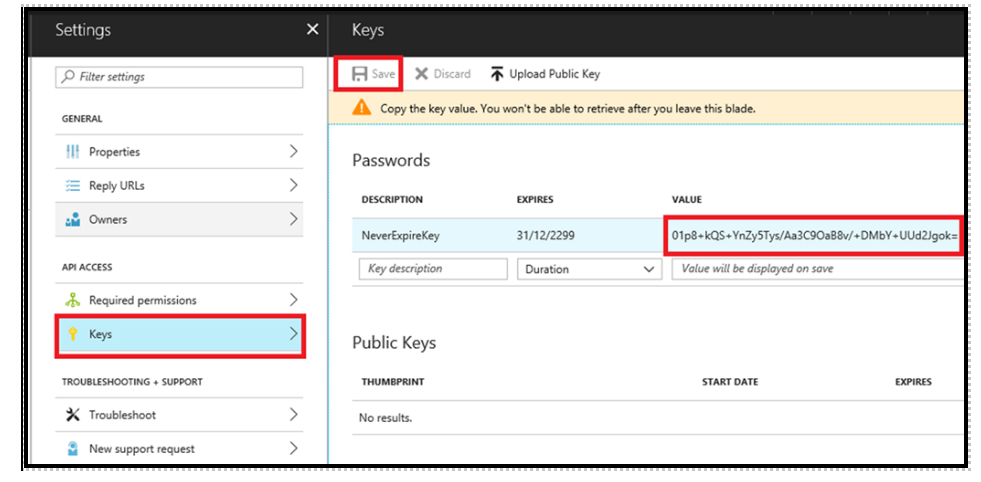Image resolution: width=981 pixels, height=482 pixels.
Task: Click TROUBLESHOOTING + SUPPORT section label
Action: pyautogui.click(x=132, y=382)
